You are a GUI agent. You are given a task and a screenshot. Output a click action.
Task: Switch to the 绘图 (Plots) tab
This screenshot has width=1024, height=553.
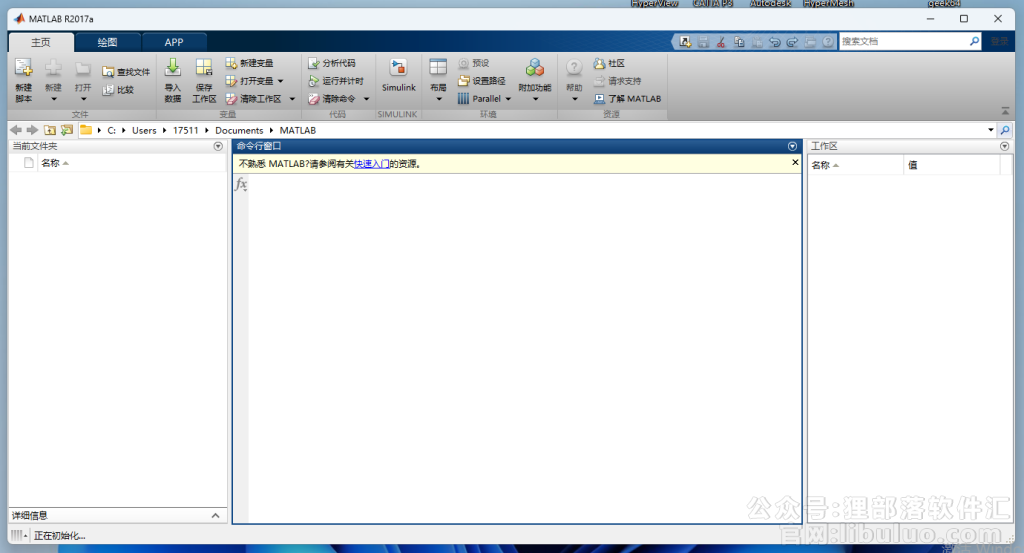[107, 42]
